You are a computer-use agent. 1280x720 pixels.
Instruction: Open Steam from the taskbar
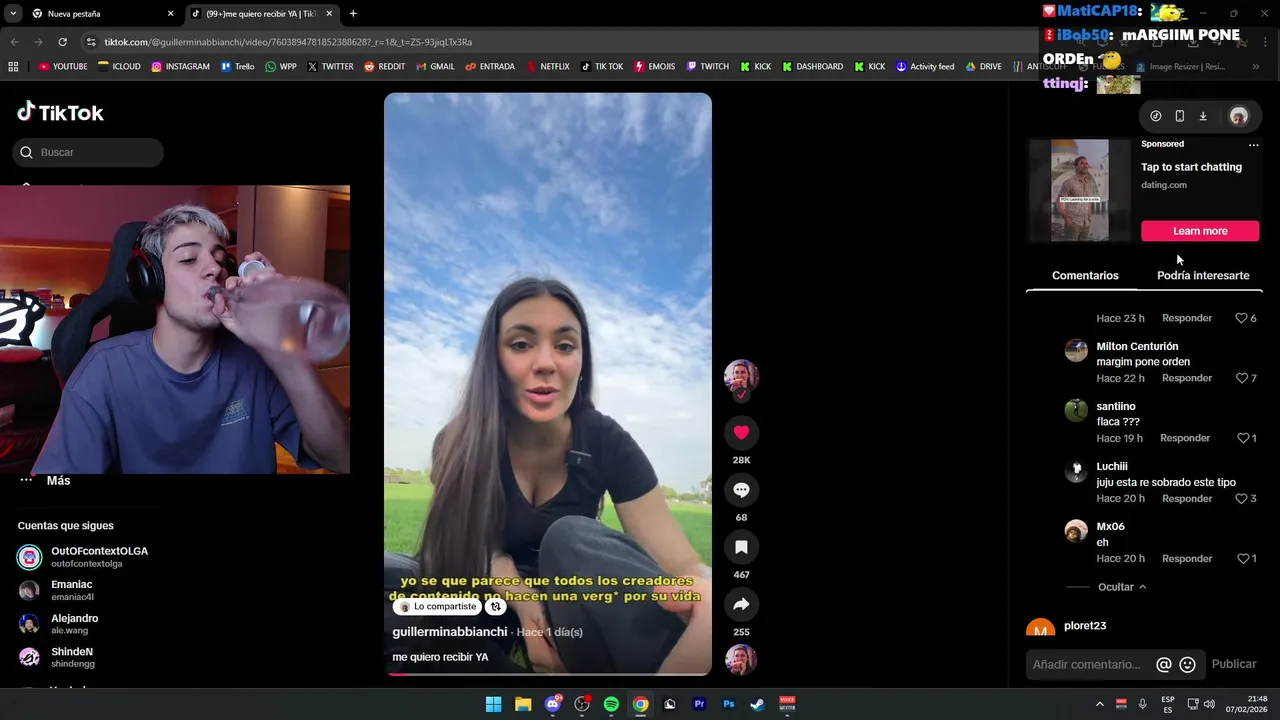[758, 704]
